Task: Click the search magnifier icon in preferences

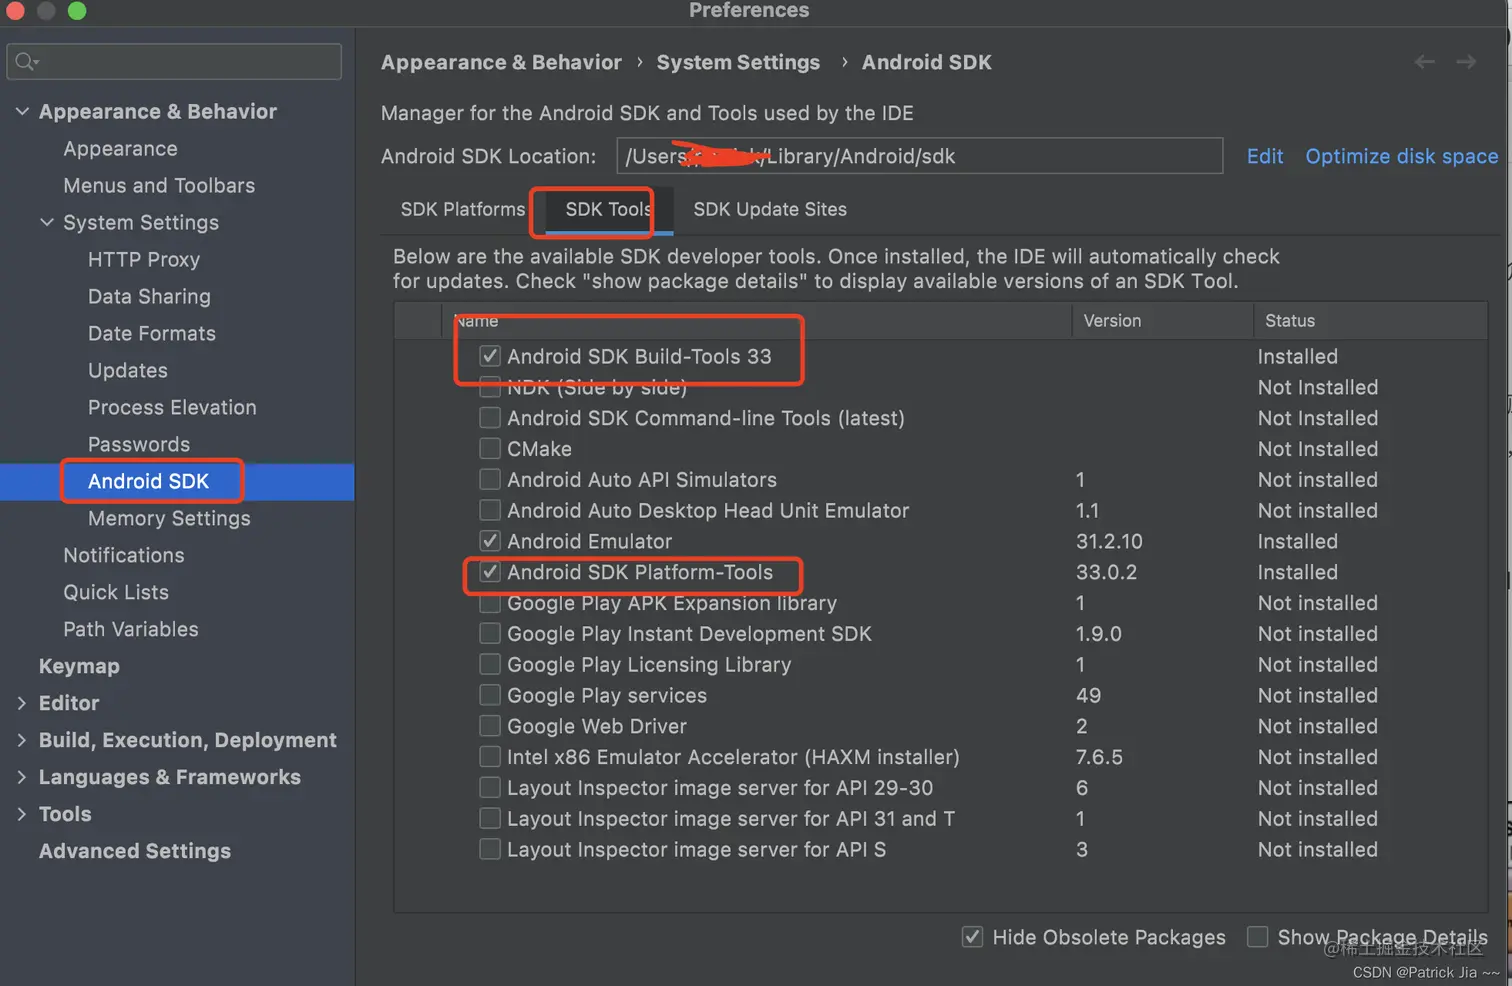Action: [26, 62]
